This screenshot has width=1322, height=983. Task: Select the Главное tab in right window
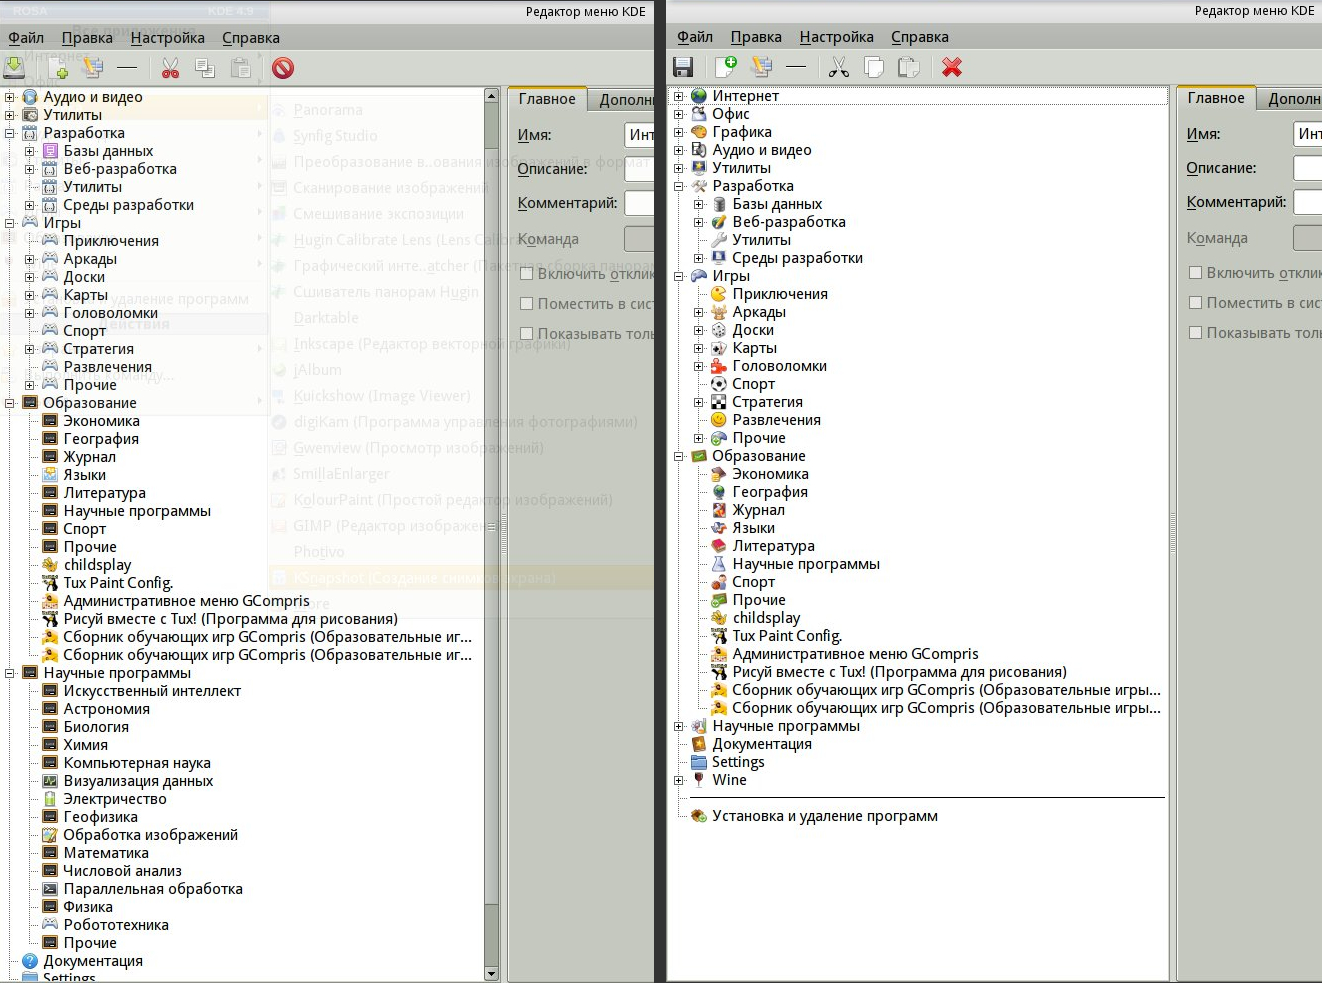1216,98
